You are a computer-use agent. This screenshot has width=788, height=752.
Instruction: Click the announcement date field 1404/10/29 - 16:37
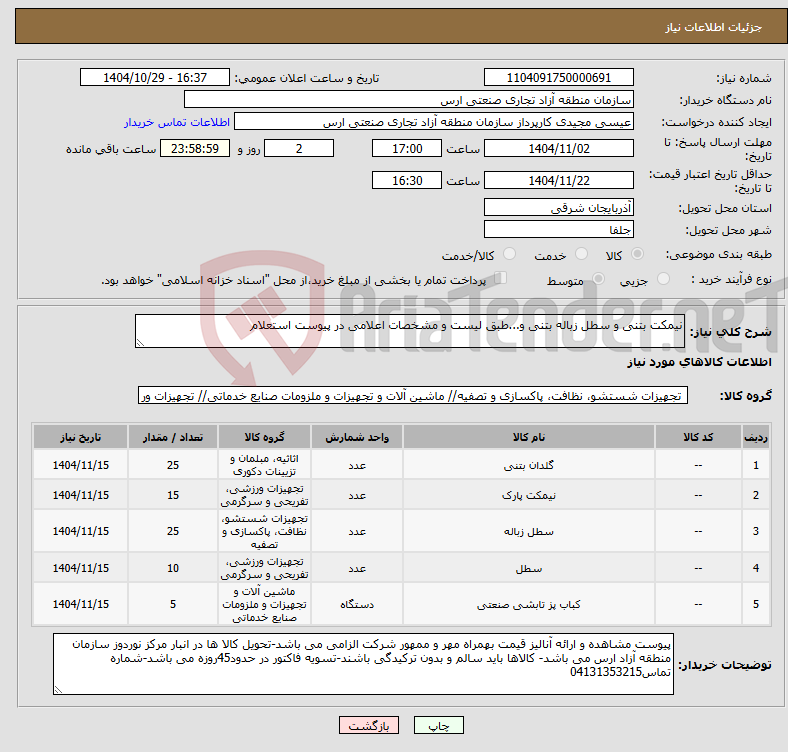pyautogui.click(x=155, y=77)
